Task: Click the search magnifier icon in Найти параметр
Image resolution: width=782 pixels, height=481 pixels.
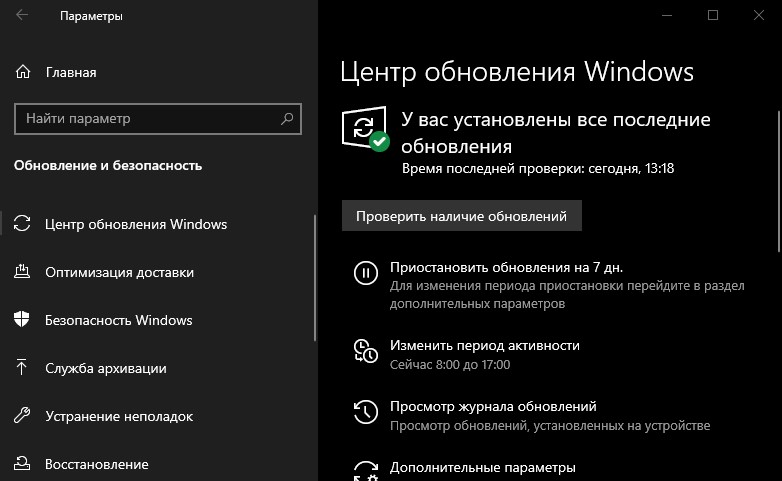Action: (287, 119)
